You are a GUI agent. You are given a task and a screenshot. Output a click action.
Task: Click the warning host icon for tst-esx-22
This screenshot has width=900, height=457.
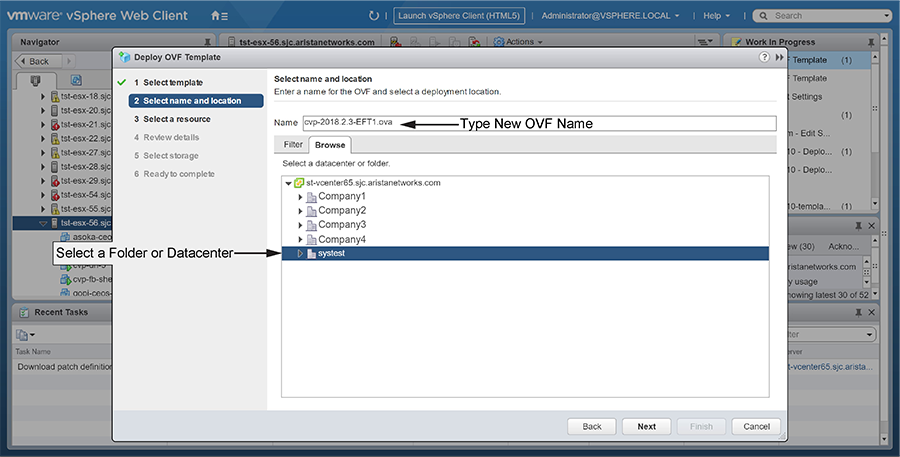(x=55, y=138)
